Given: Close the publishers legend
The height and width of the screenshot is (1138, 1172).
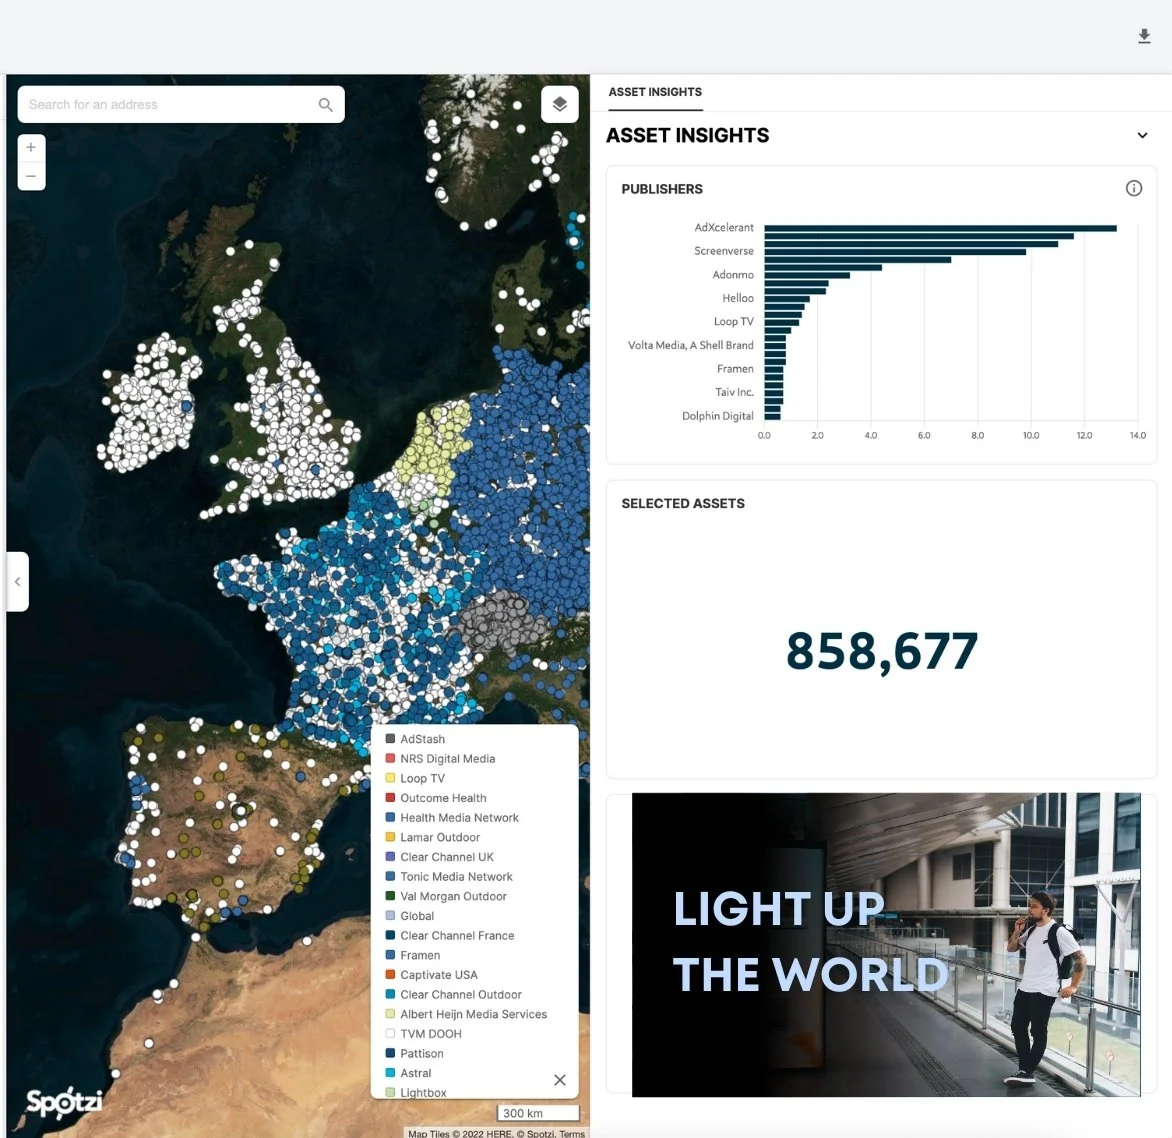Looking at the screenshot, I should pyautogui.click(x=559, y=1080).
